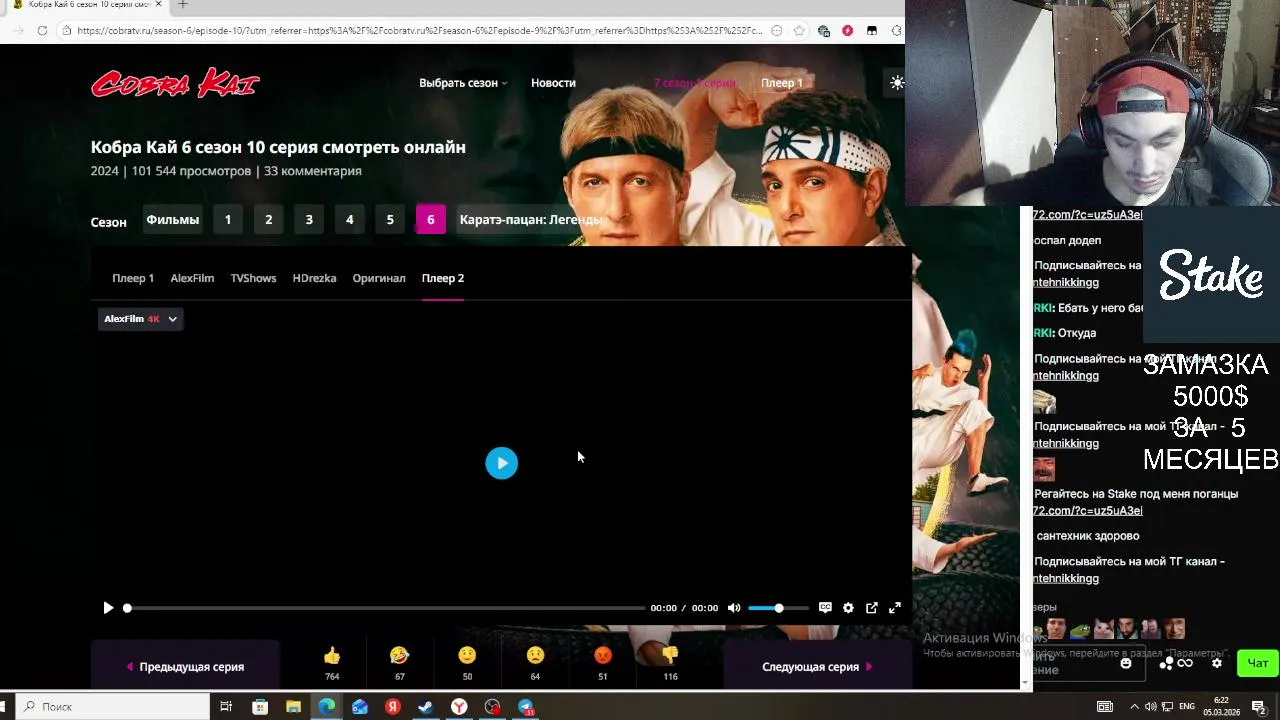
Task: Click the browser address bar
Action: (x=420, y=31)
